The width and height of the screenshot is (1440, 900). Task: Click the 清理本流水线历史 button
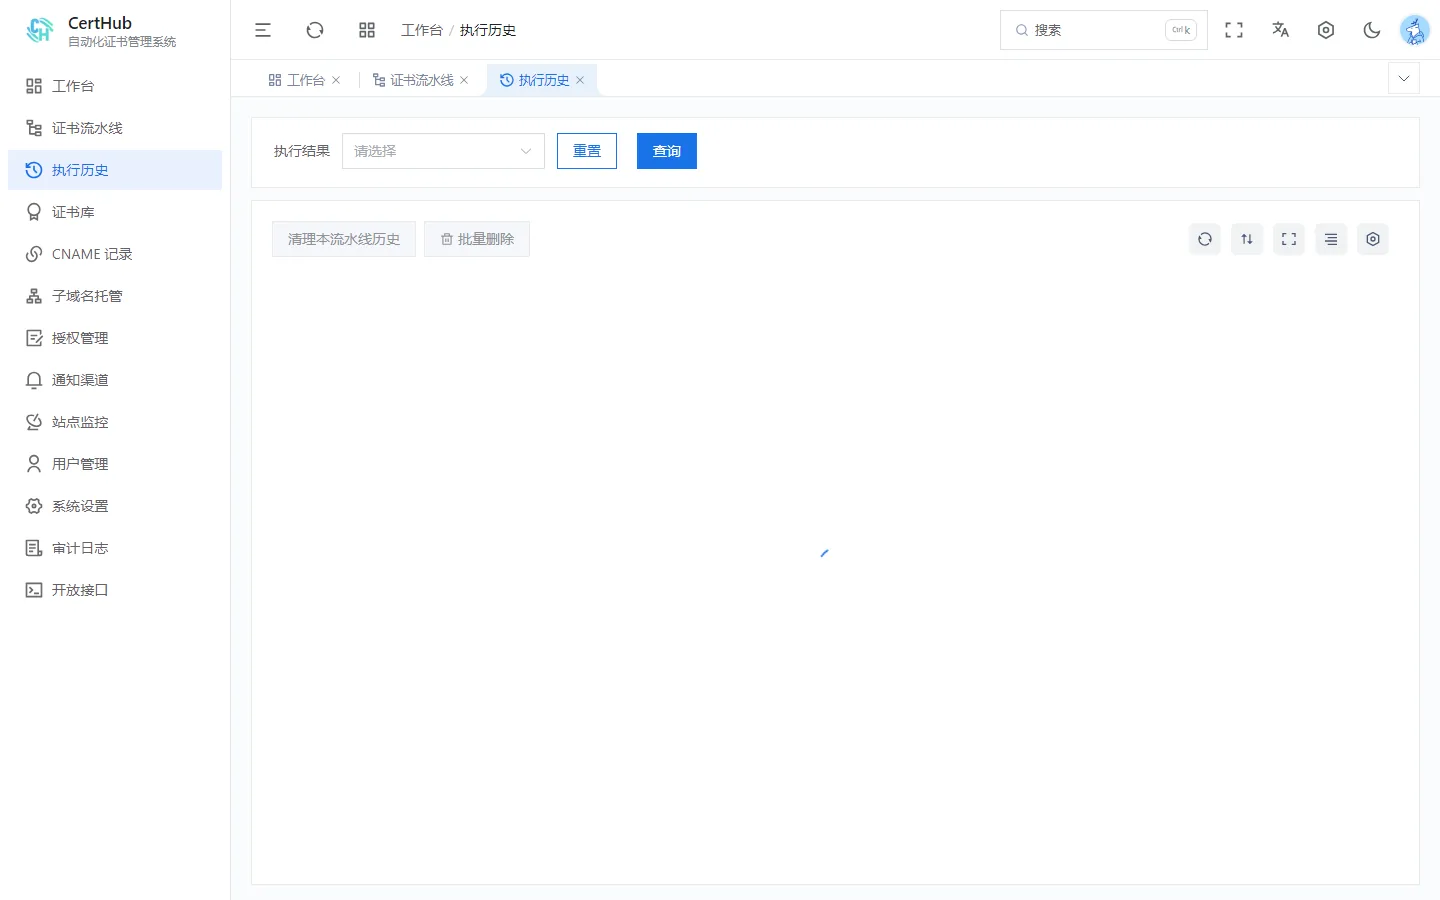[344, 239]
